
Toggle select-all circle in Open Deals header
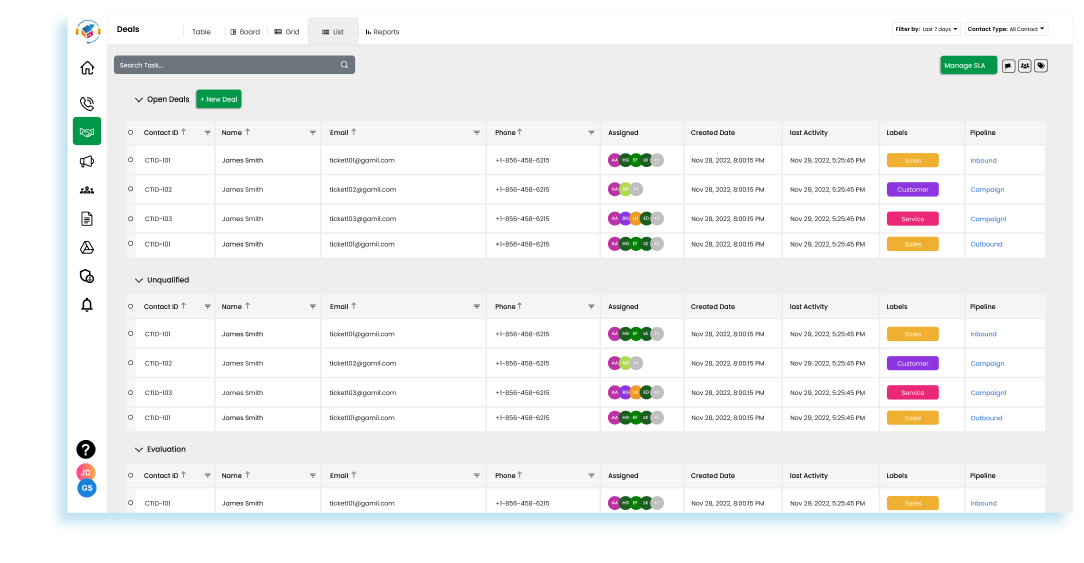coord(130,132)
